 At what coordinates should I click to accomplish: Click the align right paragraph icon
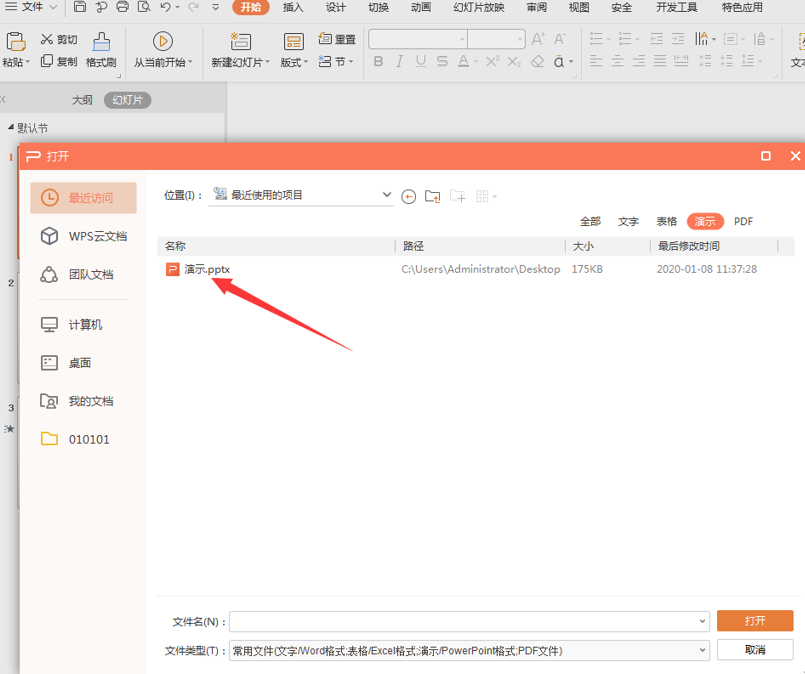639,62
